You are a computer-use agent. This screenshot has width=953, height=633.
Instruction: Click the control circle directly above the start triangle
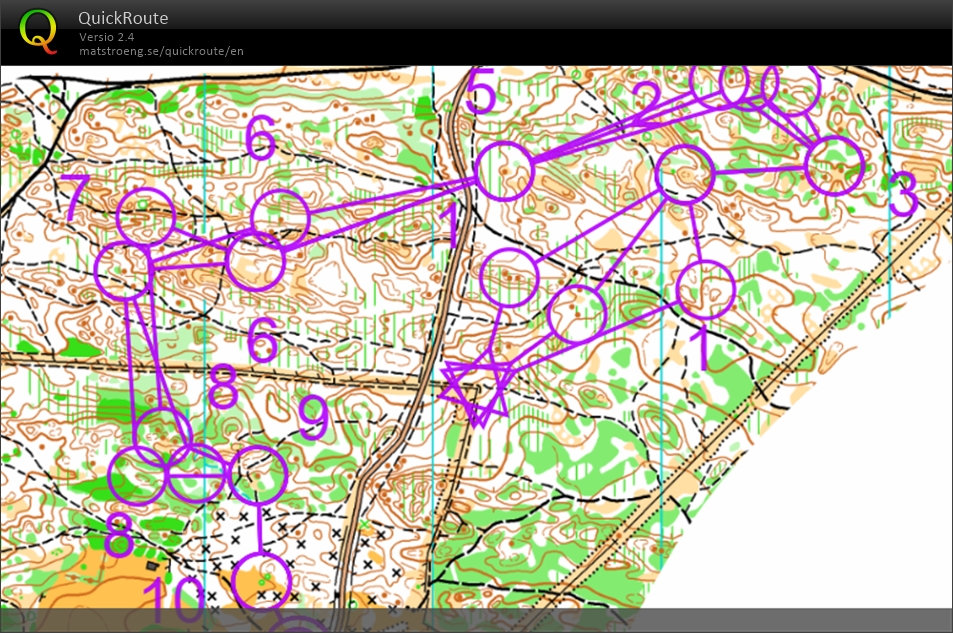[x=510, y=278]
